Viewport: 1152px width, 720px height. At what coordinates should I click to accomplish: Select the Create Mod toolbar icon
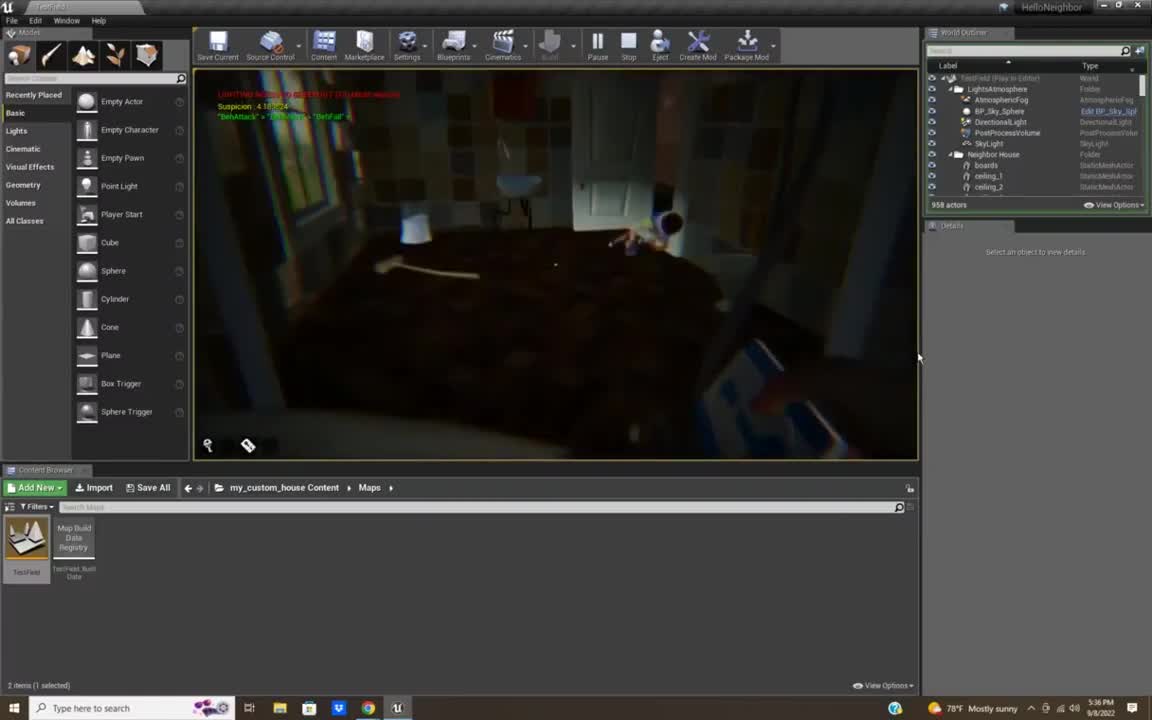(x=697, y=42)
